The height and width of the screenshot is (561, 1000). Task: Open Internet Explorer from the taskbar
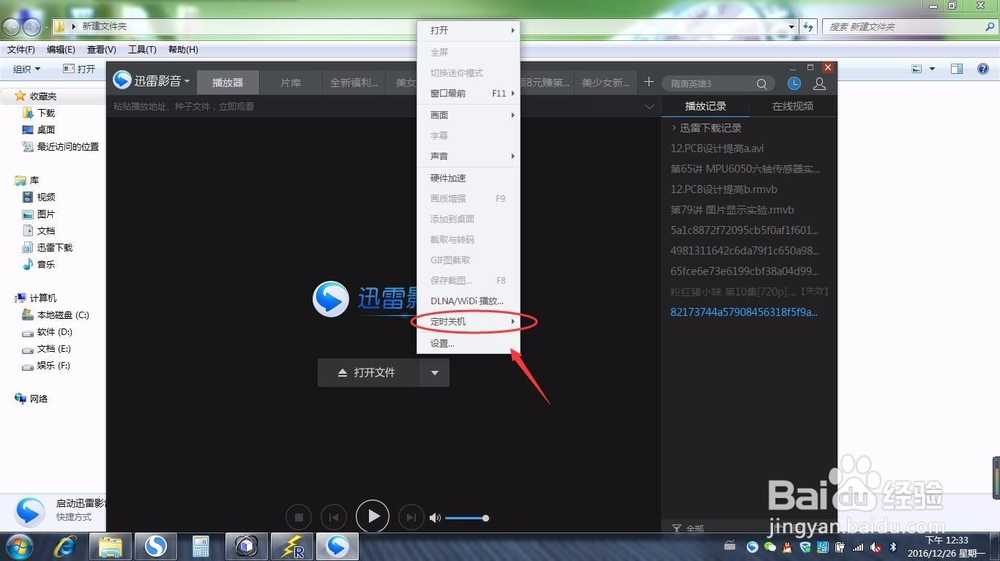66,547
